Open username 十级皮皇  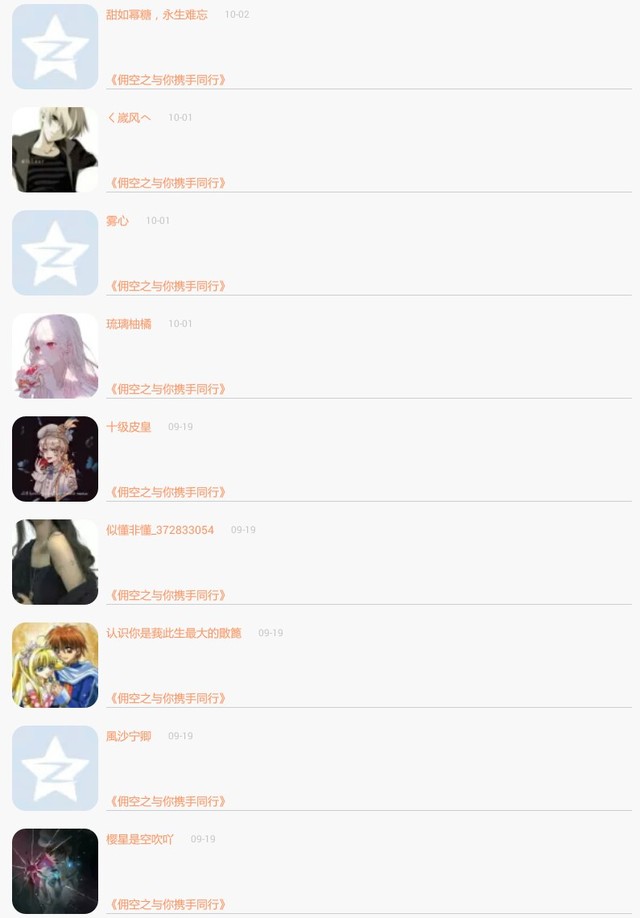coord(128,427)
